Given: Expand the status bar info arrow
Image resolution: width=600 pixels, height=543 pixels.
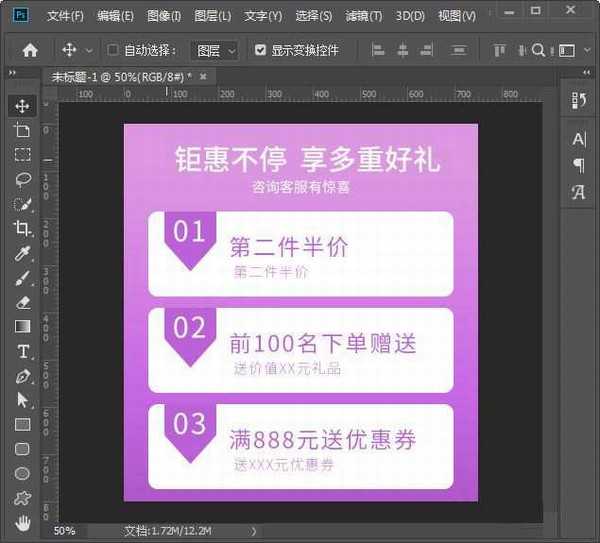Looking at the screenshot, I should (x=253, y=531).
